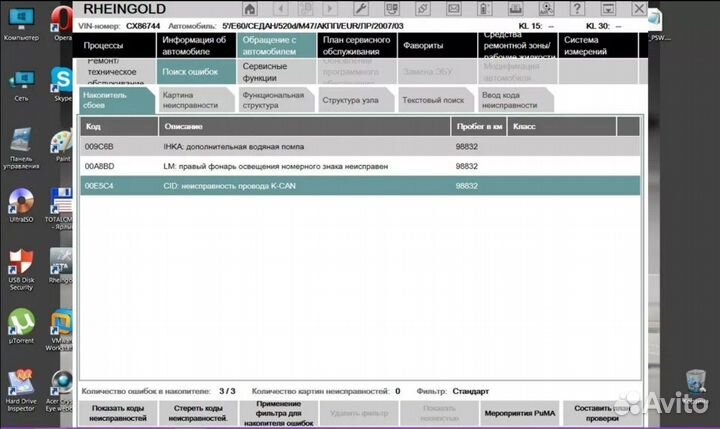The width and height of the screenshot is (720, 429).
Task: Open Hard Drive Inspector desktop icon
Action: (x=21, y=390)
